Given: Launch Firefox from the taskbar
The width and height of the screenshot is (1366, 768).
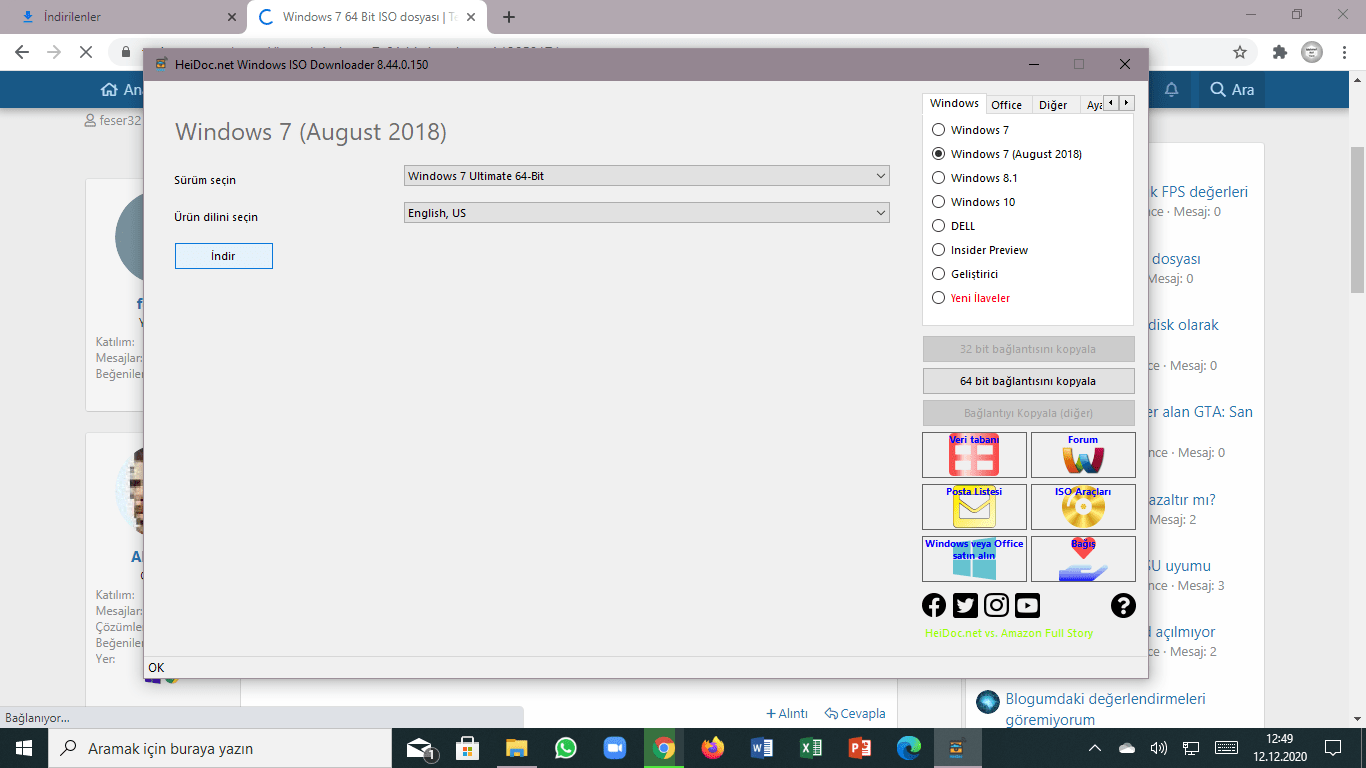Looking at the screenshot, I should tap(712, 748).
